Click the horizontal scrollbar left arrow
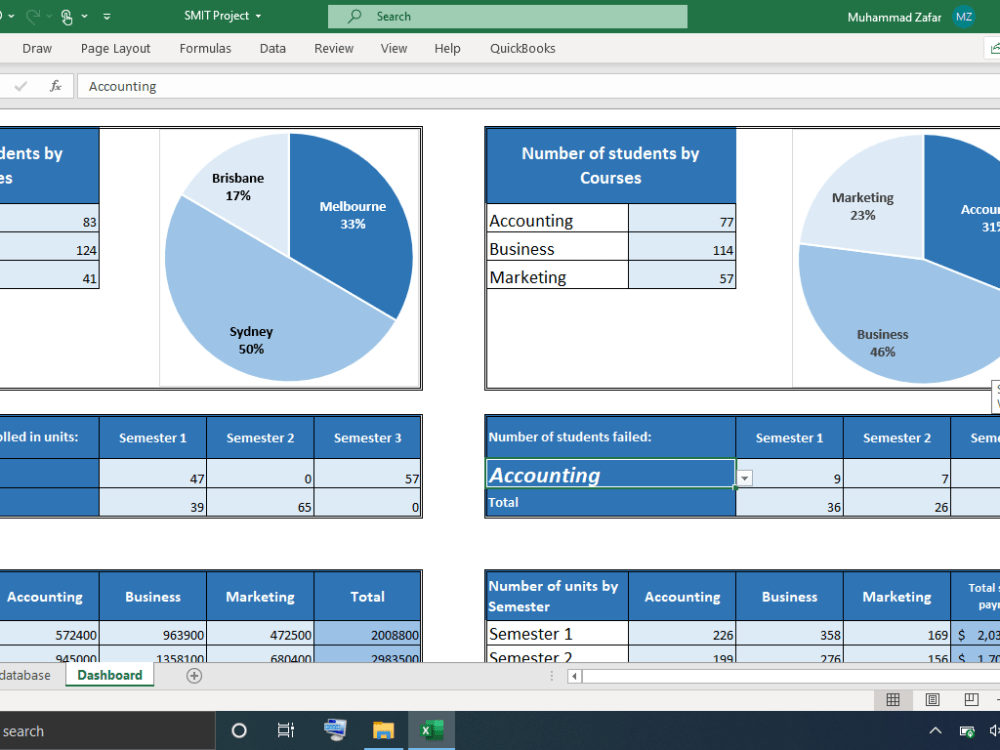The height and width of the screenshot is (750, 1000). tap(572, 676)
